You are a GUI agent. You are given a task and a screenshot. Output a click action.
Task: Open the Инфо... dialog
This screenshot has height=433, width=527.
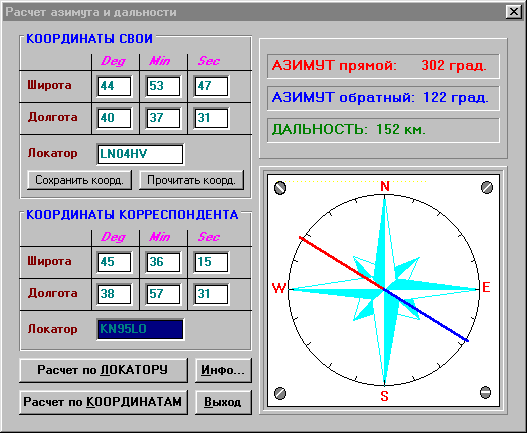(223, 370)
